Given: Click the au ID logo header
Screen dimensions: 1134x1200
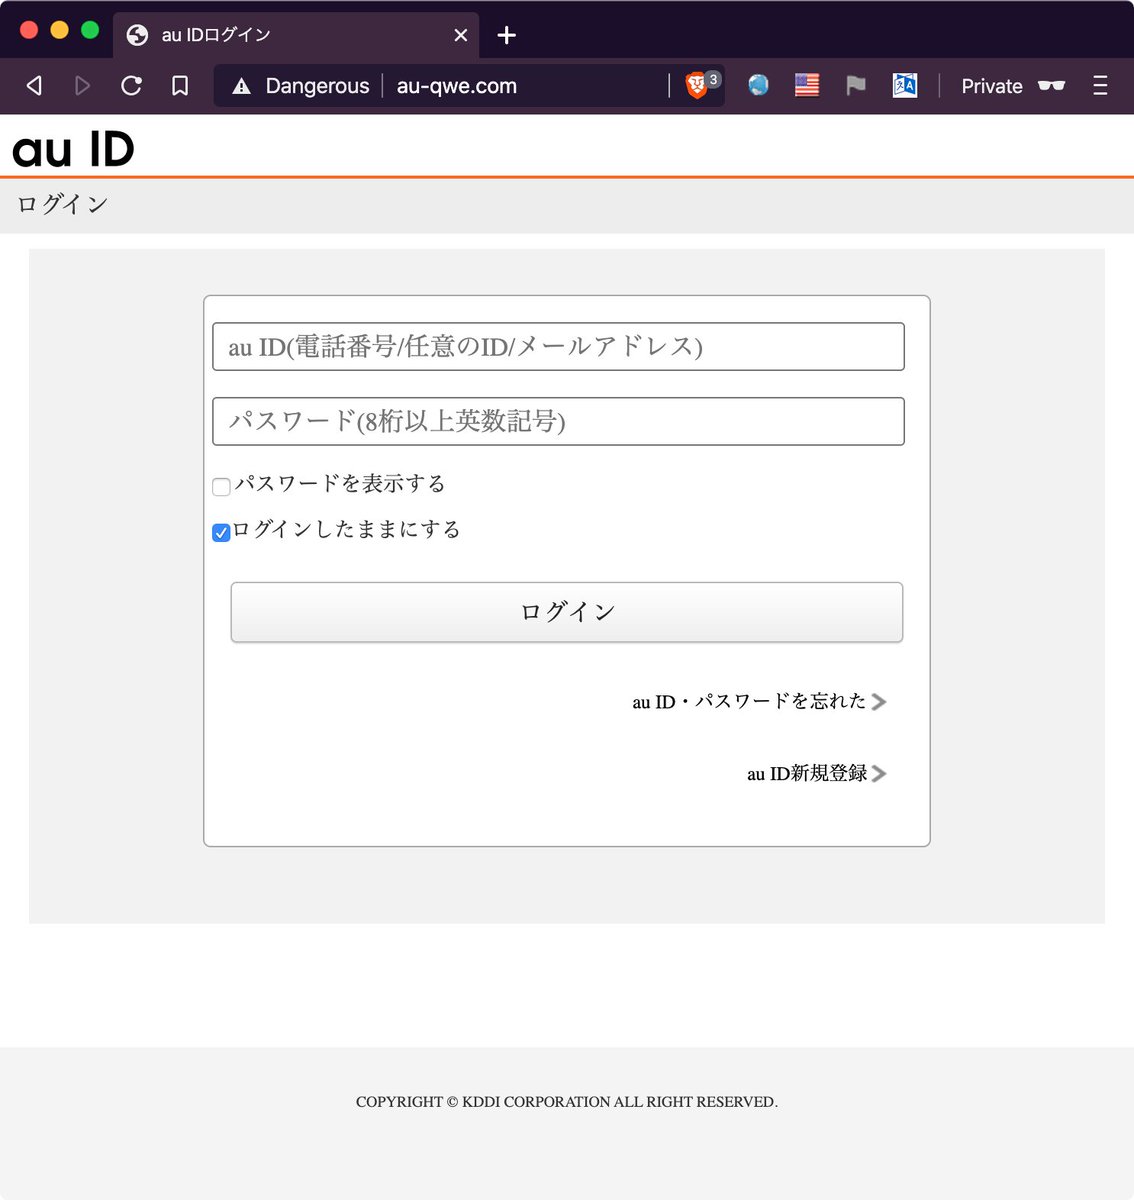Looking at the screenshot, I should (73, 149).
